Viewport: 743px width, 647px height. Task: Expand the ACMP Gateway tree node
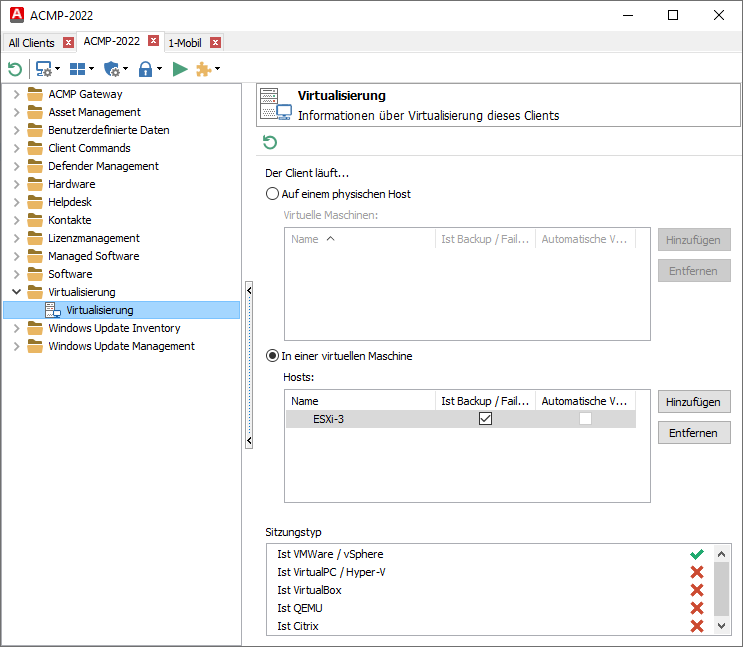[17, 94]
